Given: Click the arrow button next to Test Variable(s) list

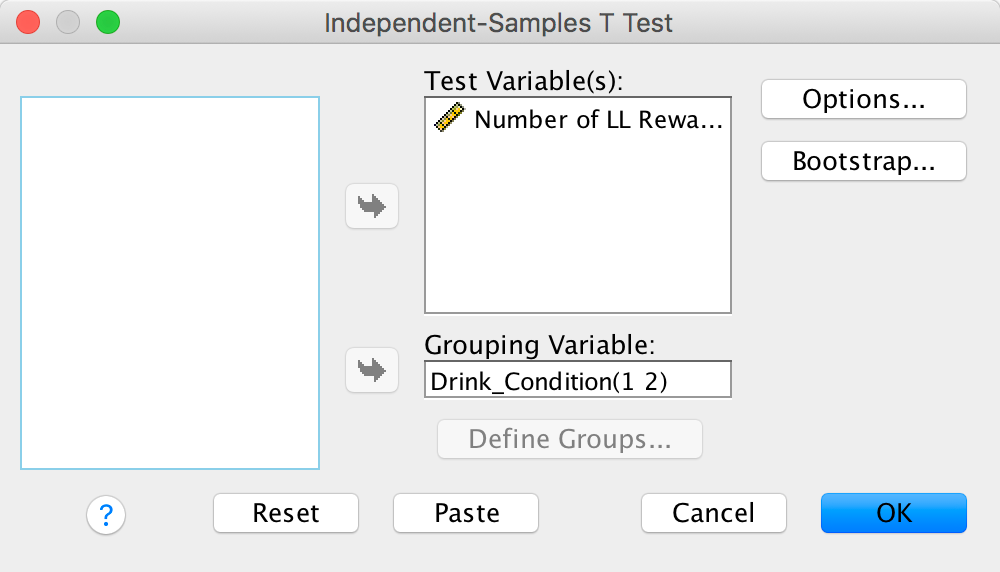Looking at the screenshot, I should (x=372, y=207).
